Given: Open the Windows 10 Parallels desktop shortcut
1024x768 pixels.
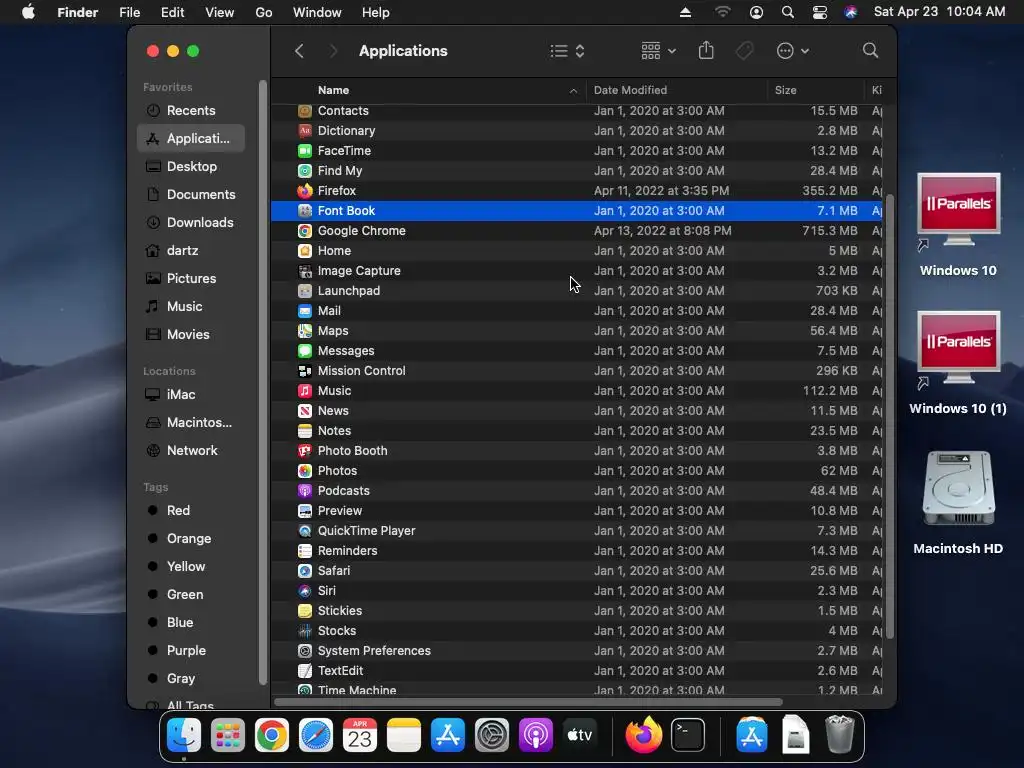Looking at the screenshot, I should (958, 225).
